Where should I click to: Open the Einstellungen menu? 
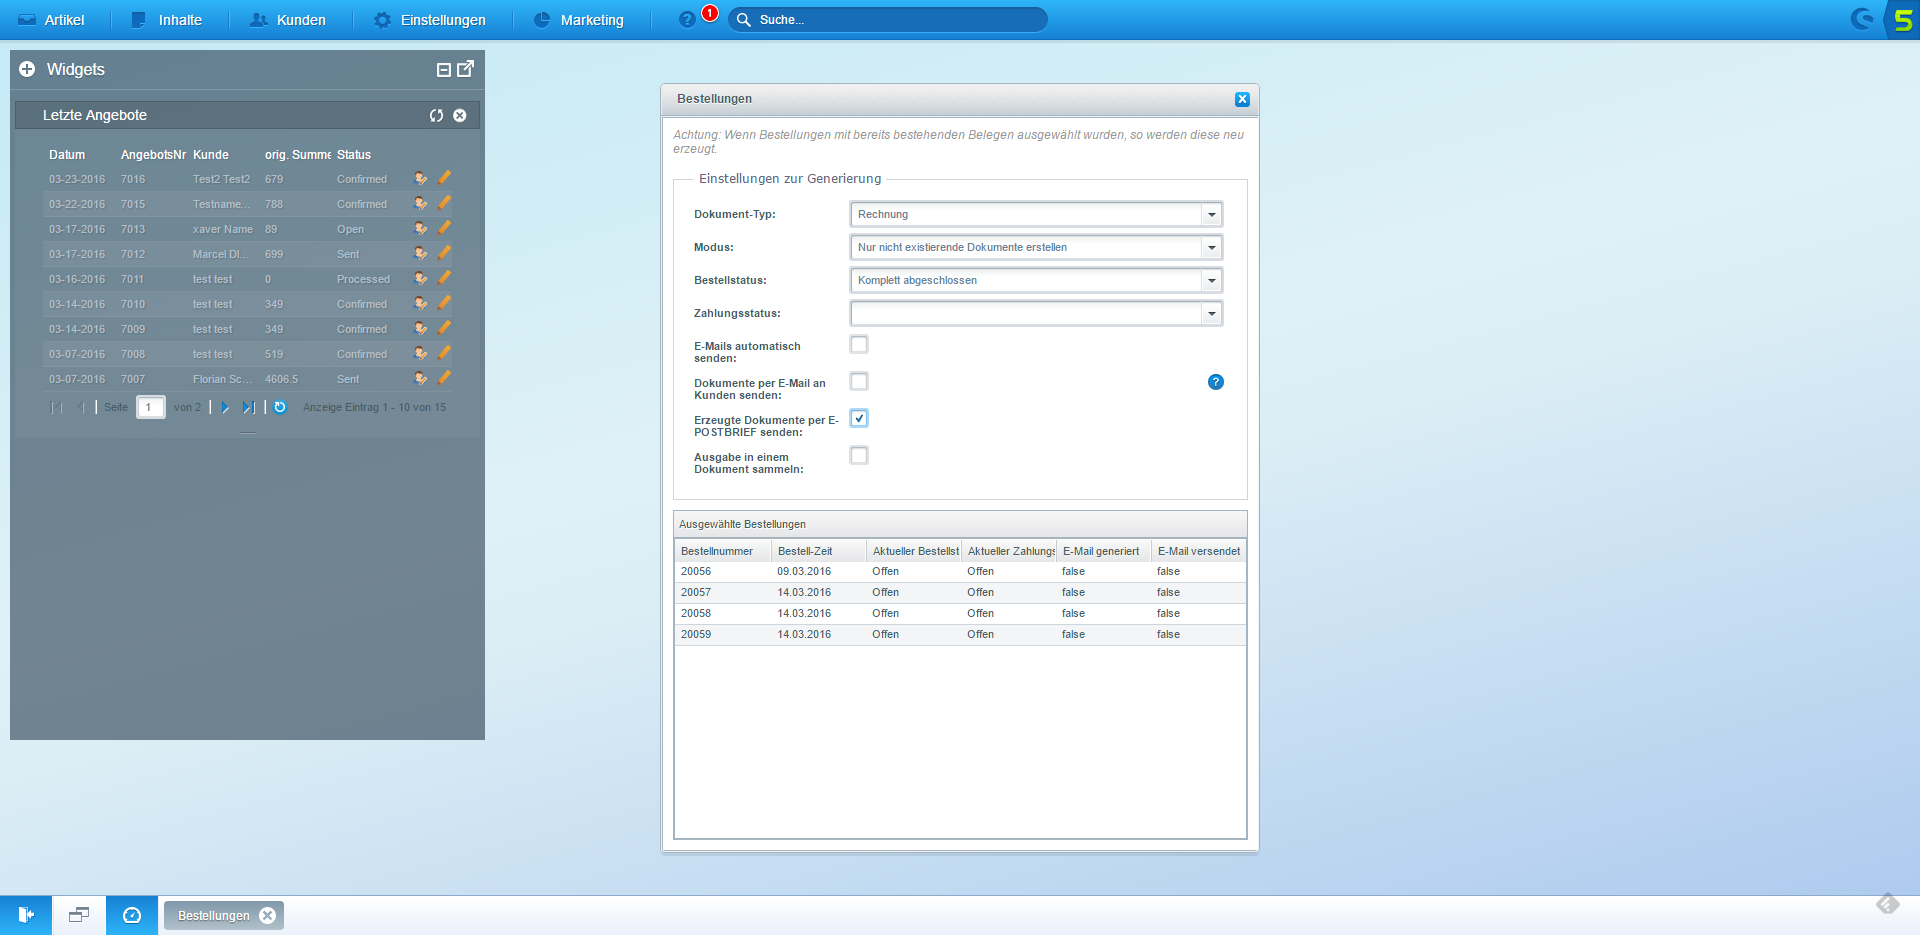point(430,20)
